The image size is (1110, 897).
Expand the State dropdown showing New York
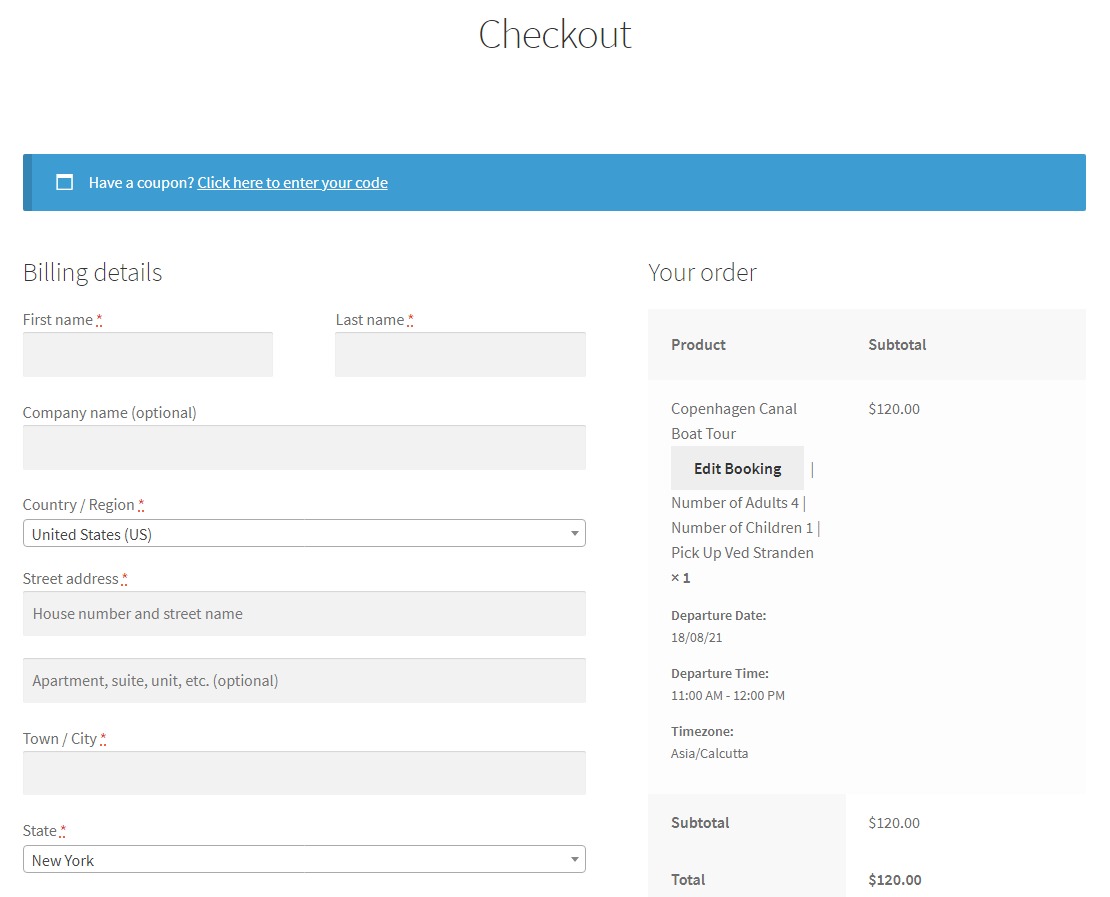coord(304,860)
